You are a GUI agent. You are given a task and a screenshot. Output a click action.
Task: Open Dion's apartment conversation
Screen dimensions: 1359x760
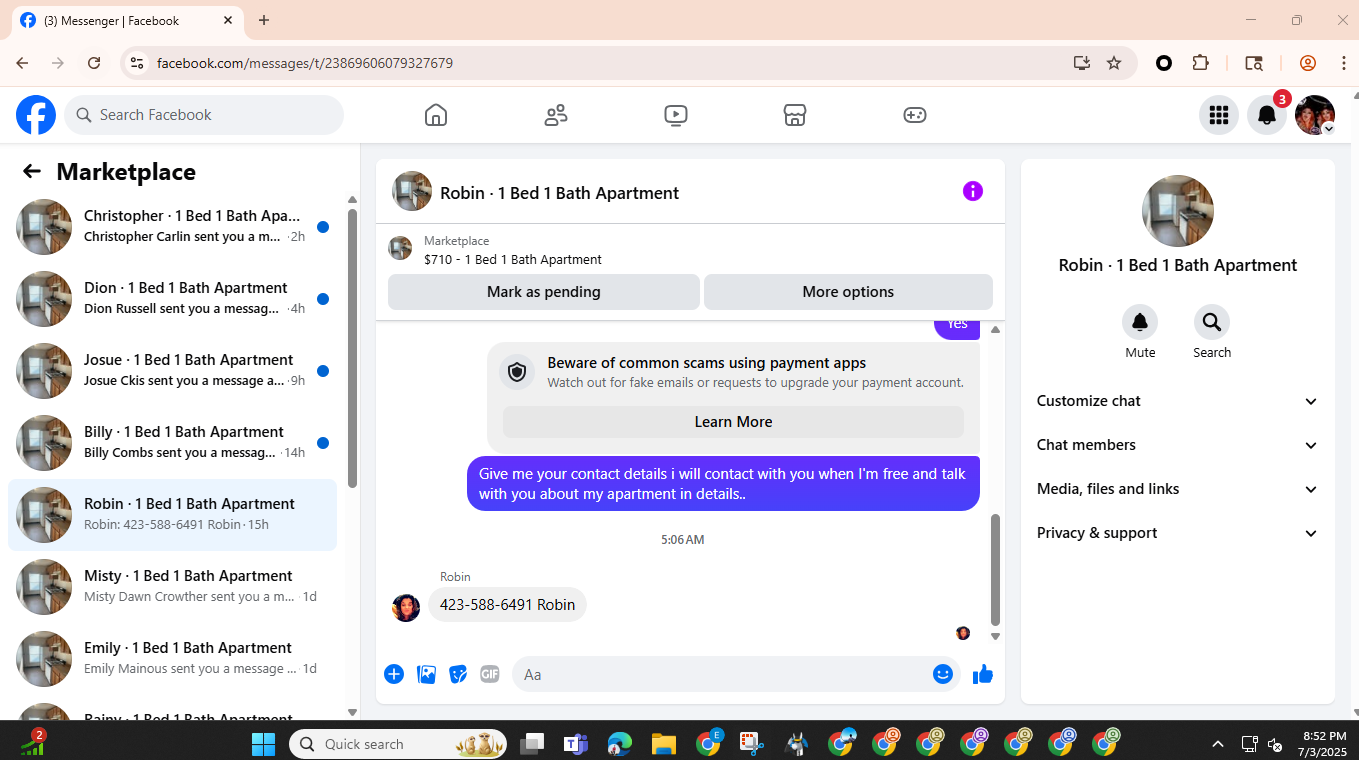pos(172,299)
